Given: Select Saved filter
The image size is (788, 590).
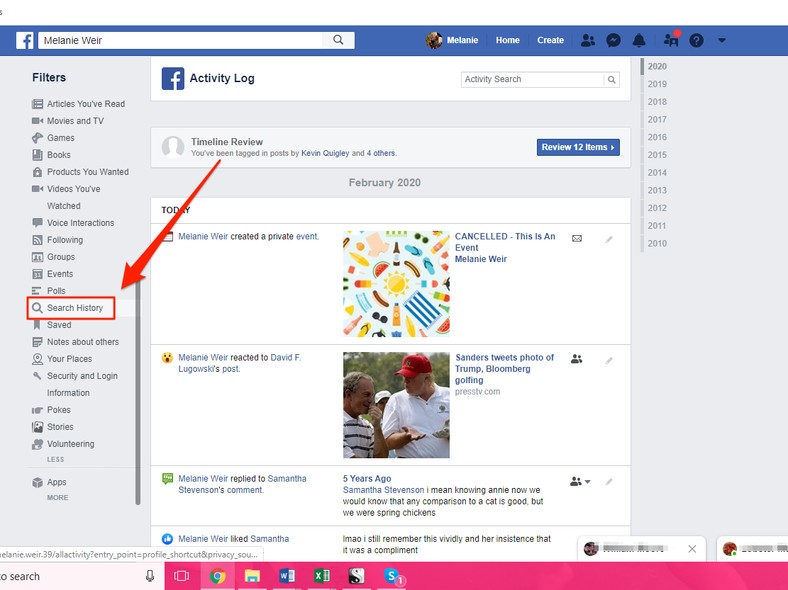Looking at the screenshot, I should coord(52,325).
